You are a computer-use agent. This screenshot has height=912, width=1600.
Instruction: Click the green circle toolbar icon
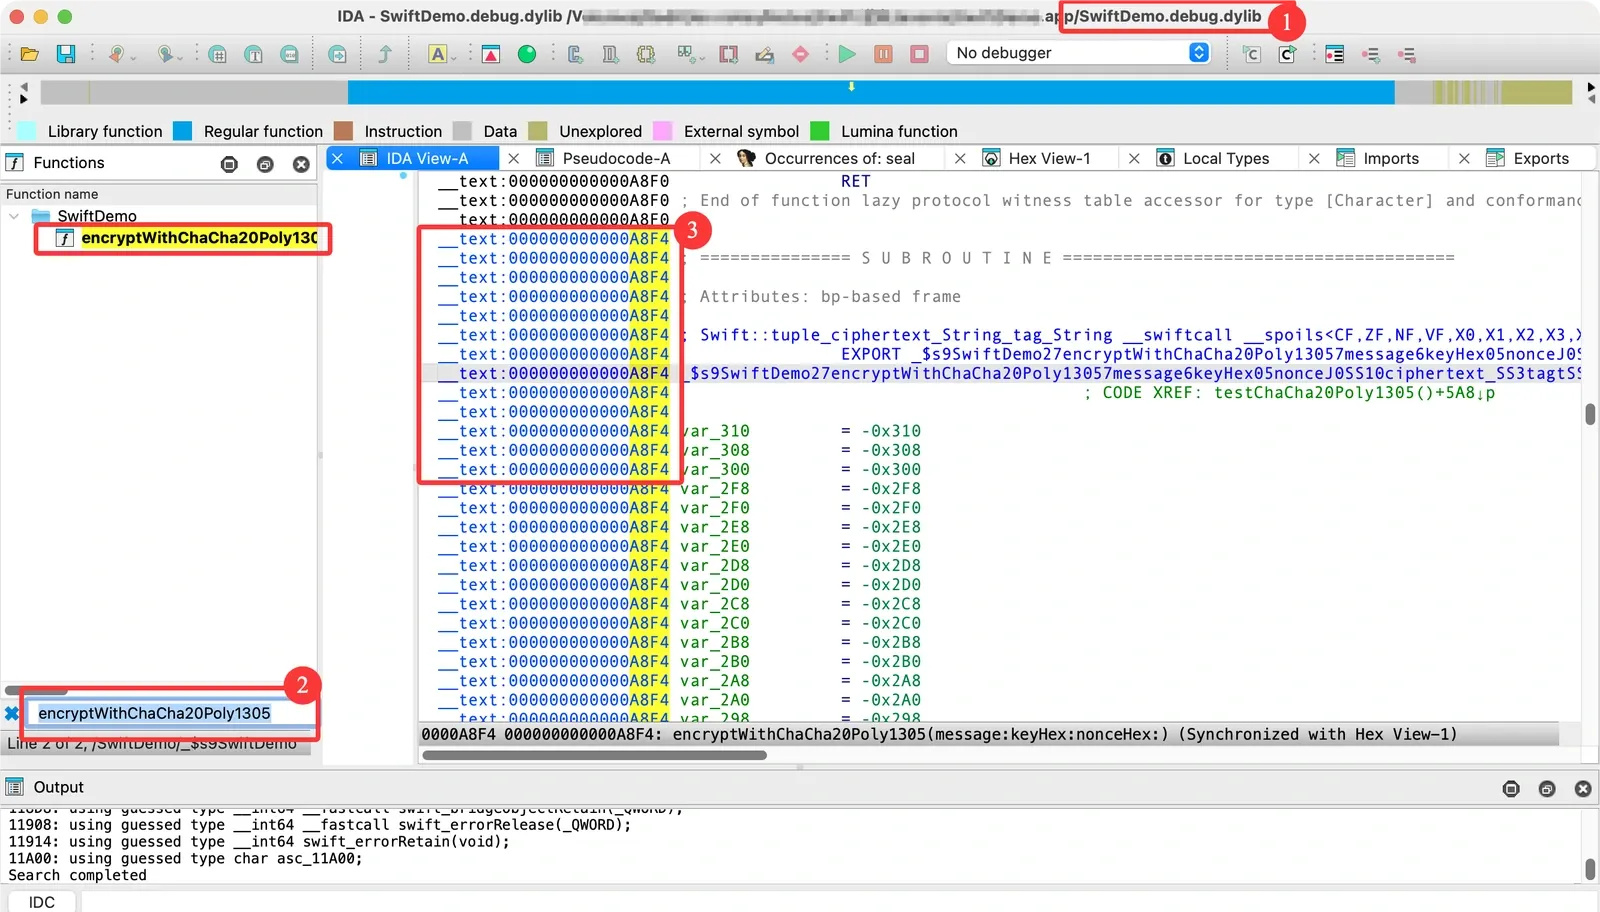[x=527, y=54]
